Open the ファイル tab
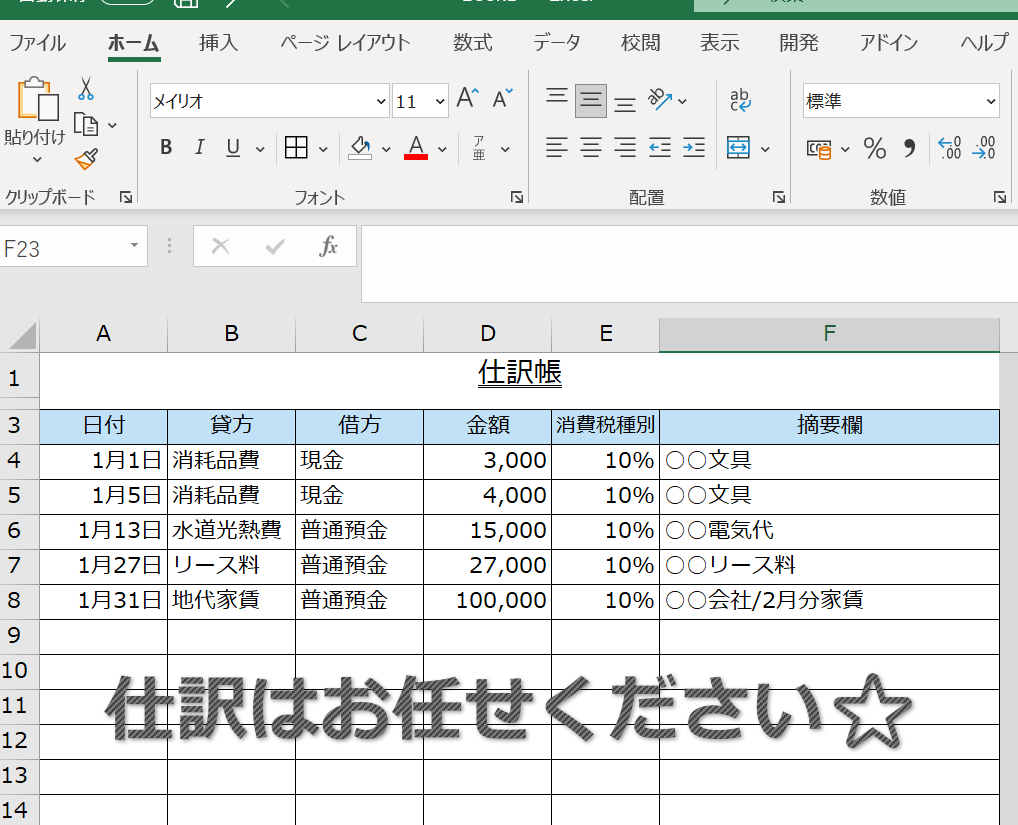The width and height of the screenshot is (1018, 825). coord(37,43)
